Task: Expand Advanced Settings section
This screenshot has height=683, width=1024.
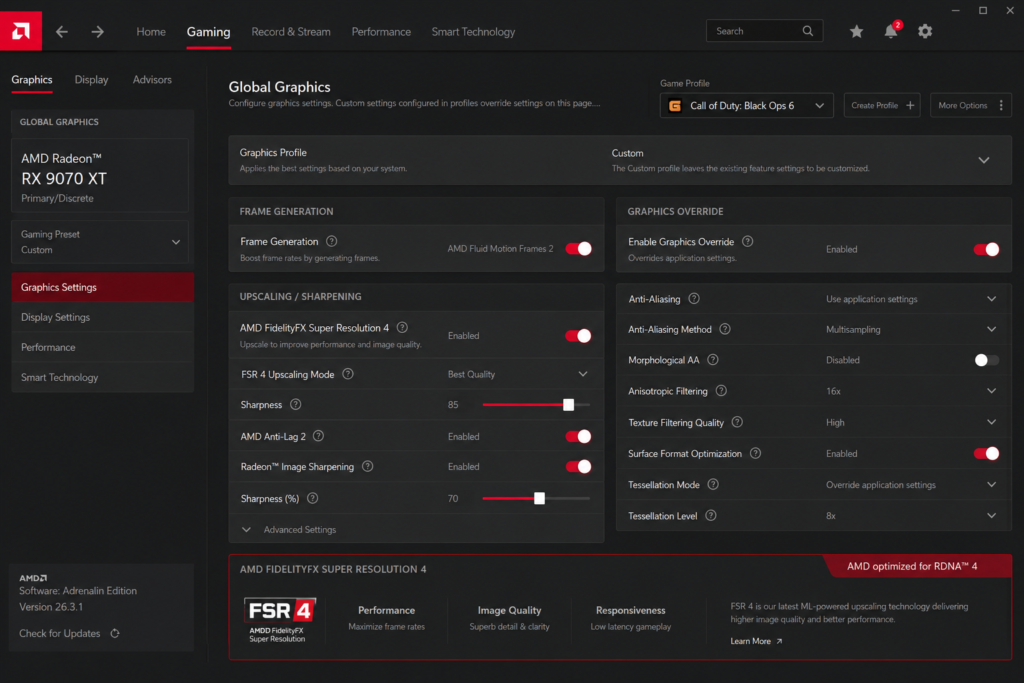Action: click(x=289, y=530)
